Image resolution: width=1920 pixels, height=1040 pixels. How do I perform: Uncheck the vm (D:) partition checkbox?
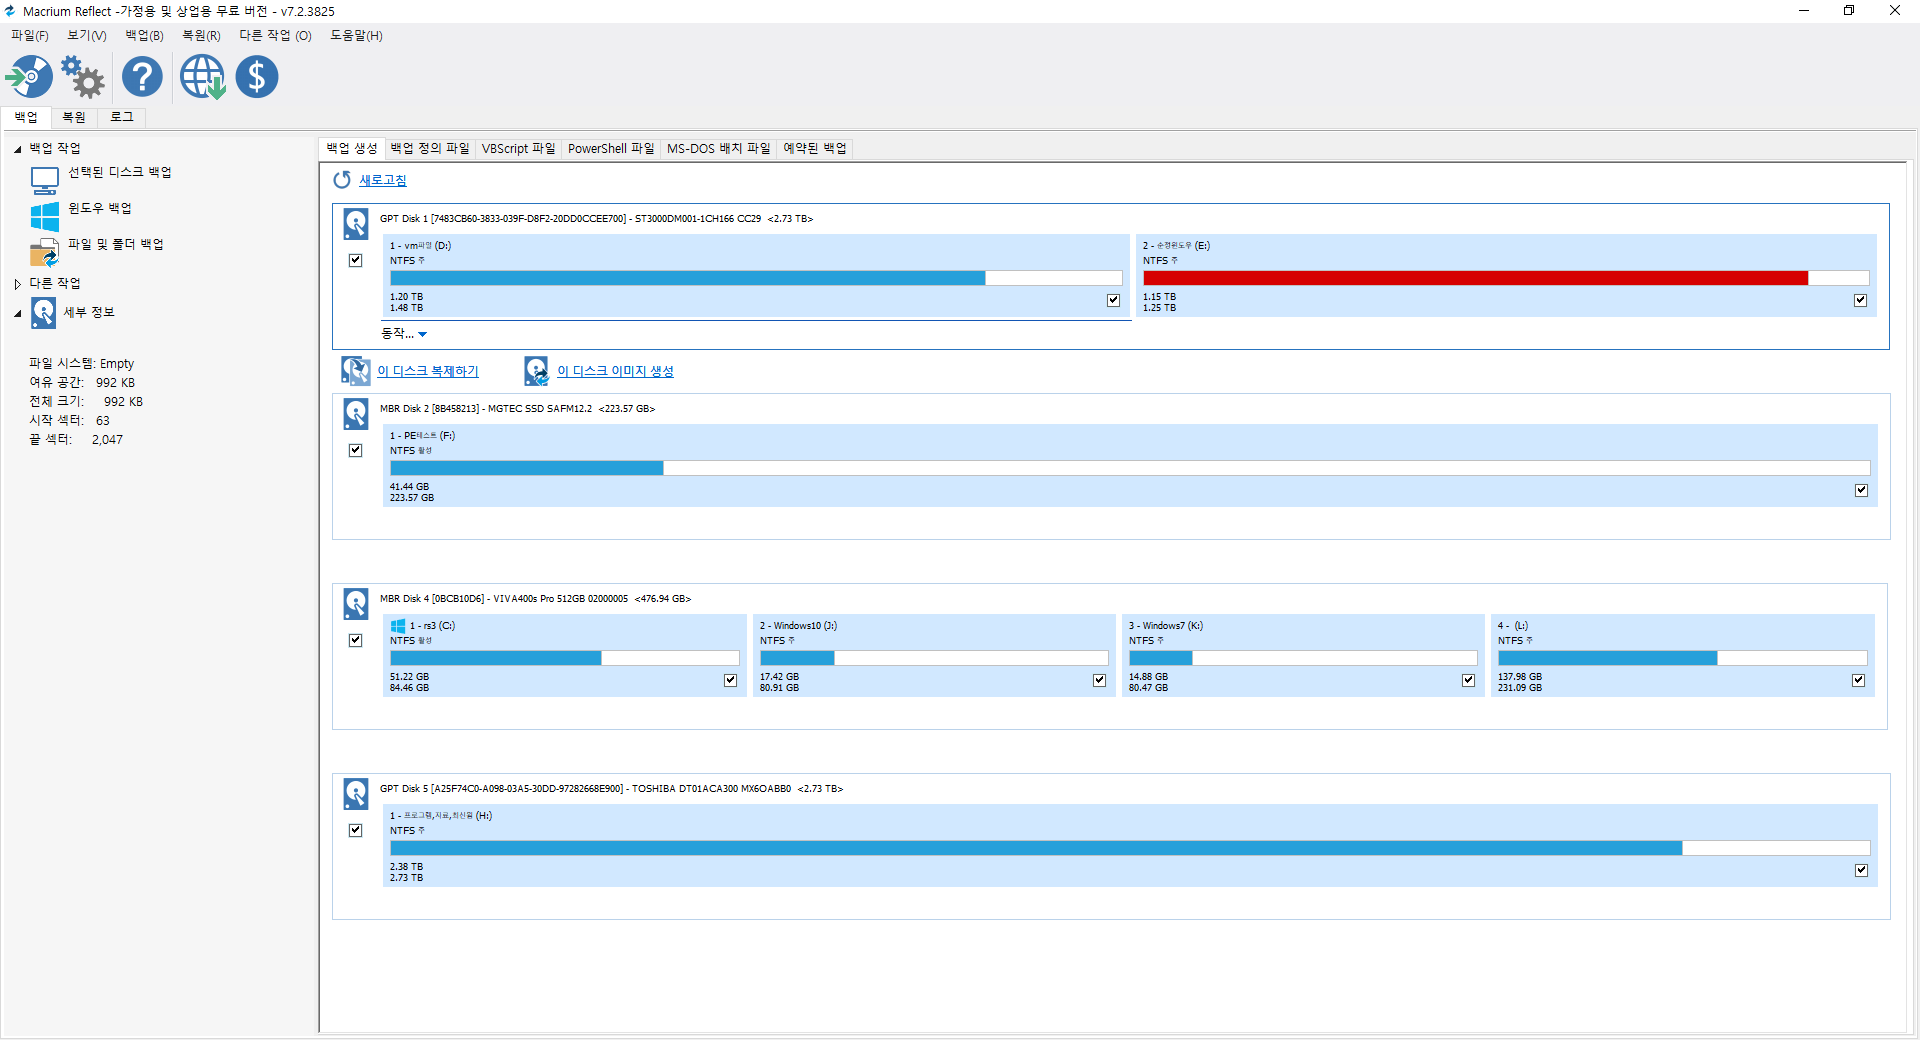click(1113, 300)
